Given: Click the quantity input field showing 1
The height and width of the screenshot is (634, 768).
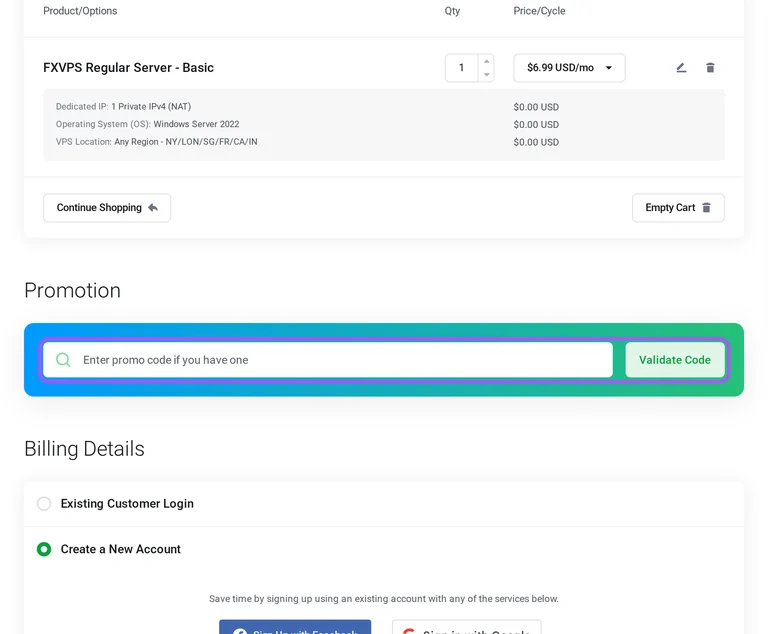Looking at the screenshot, I should coord(461,68).
